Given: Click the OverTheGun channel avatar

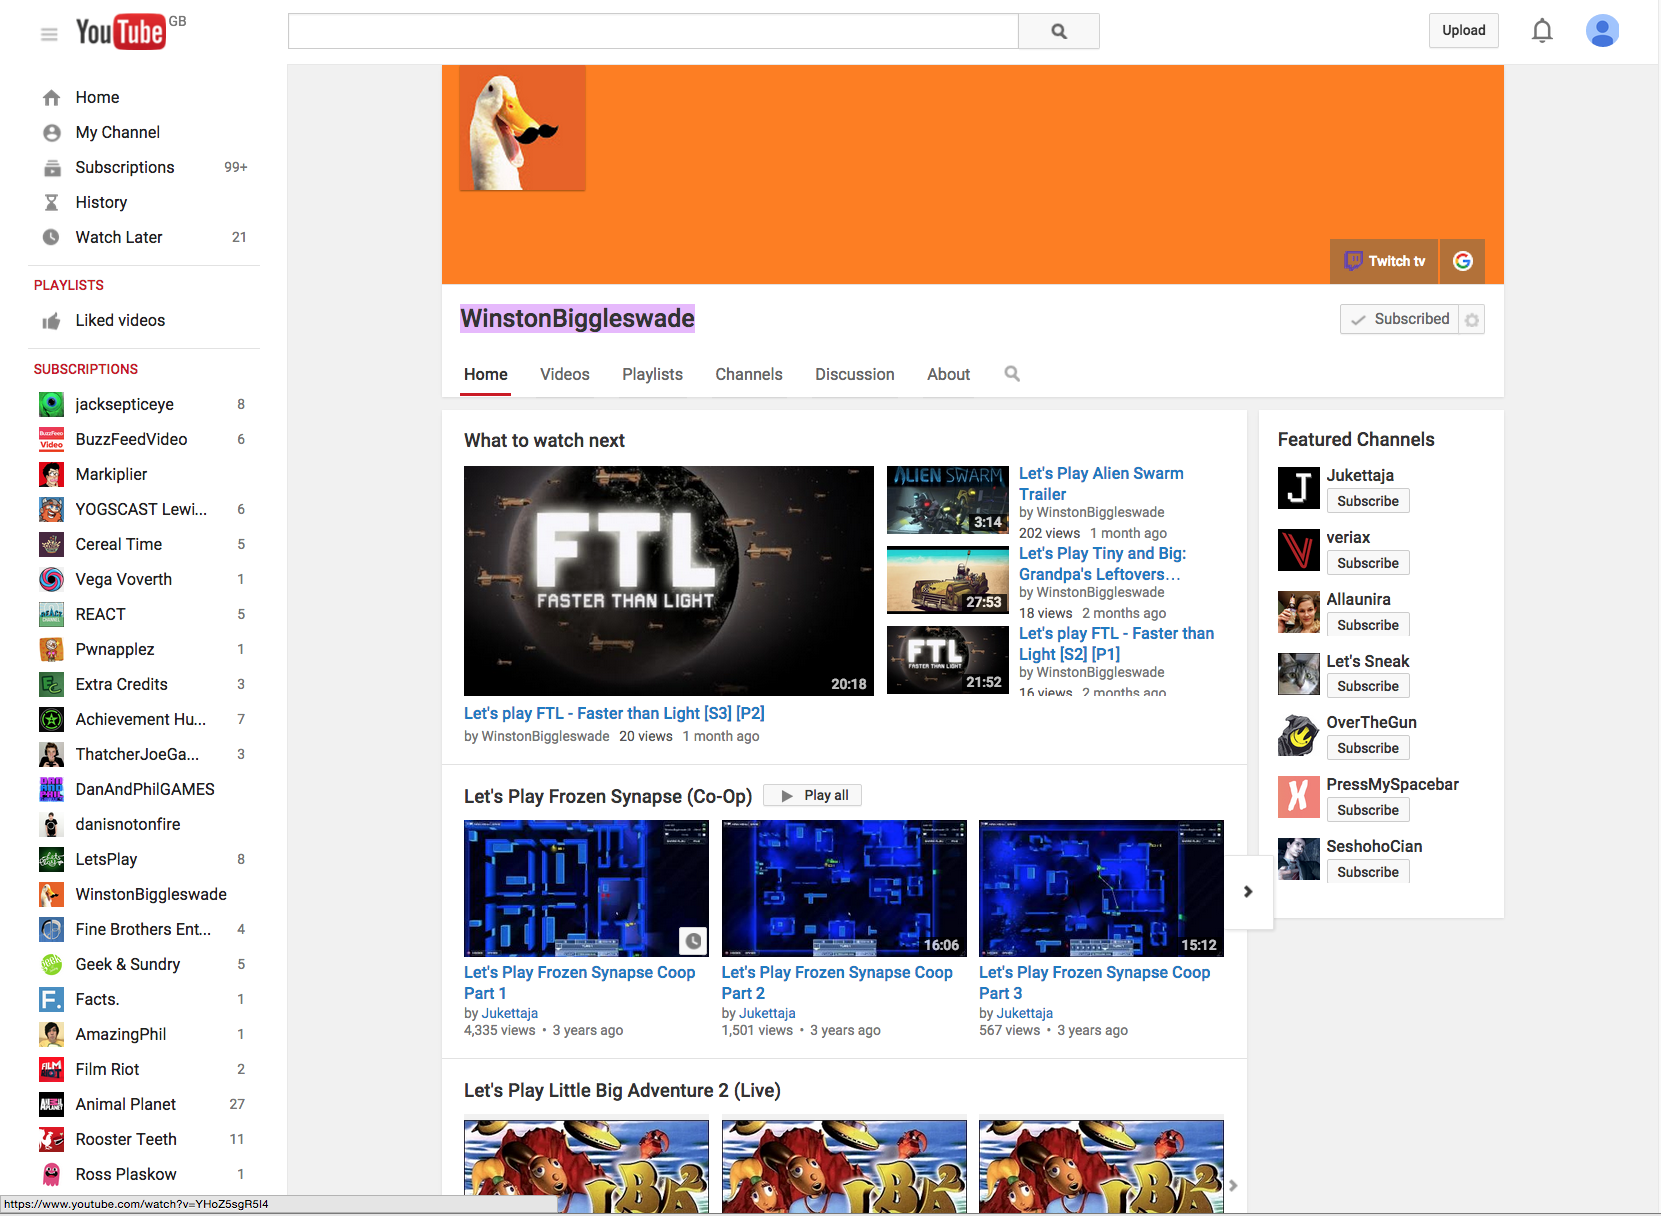Looking at the screenshot, I should click(1298, 735).
